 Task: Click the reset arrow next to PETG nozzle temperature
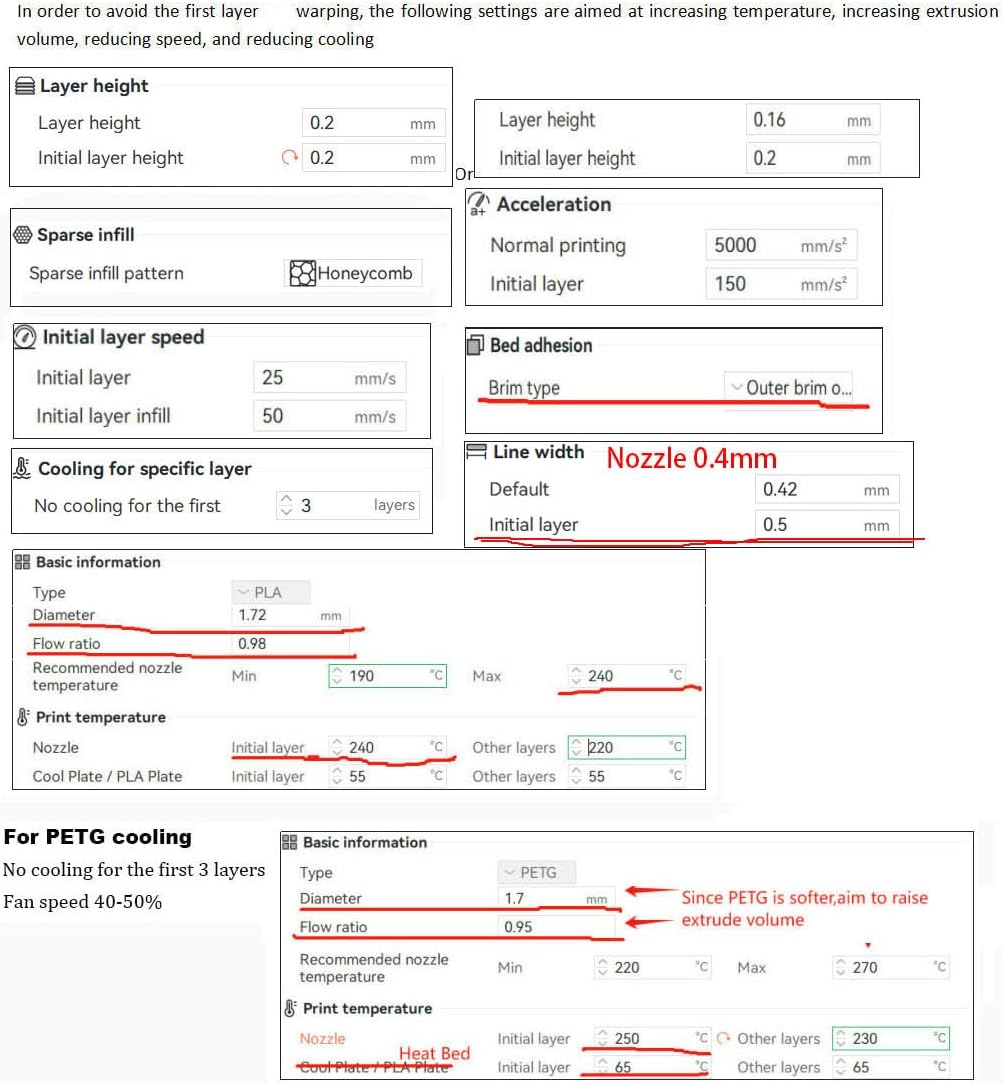724,1039
